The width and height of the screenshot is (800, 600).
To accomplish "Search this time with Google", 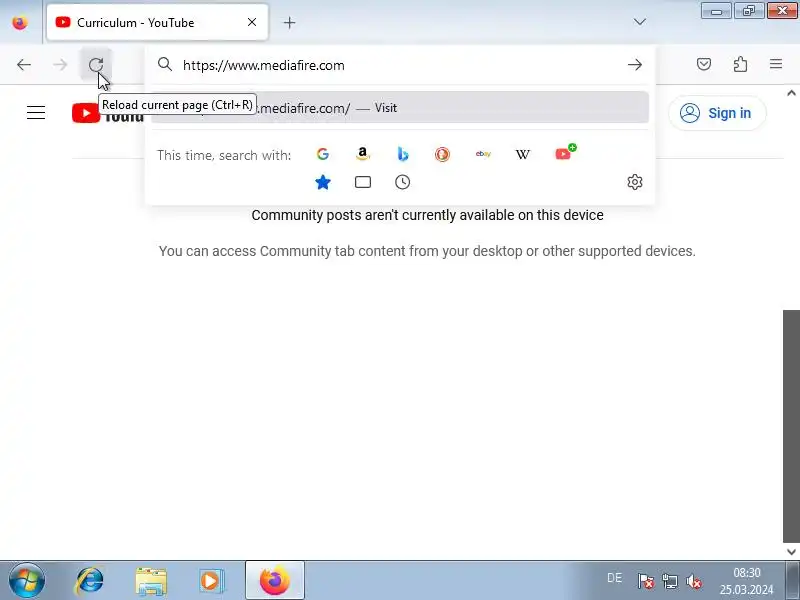I will (322, 154).
